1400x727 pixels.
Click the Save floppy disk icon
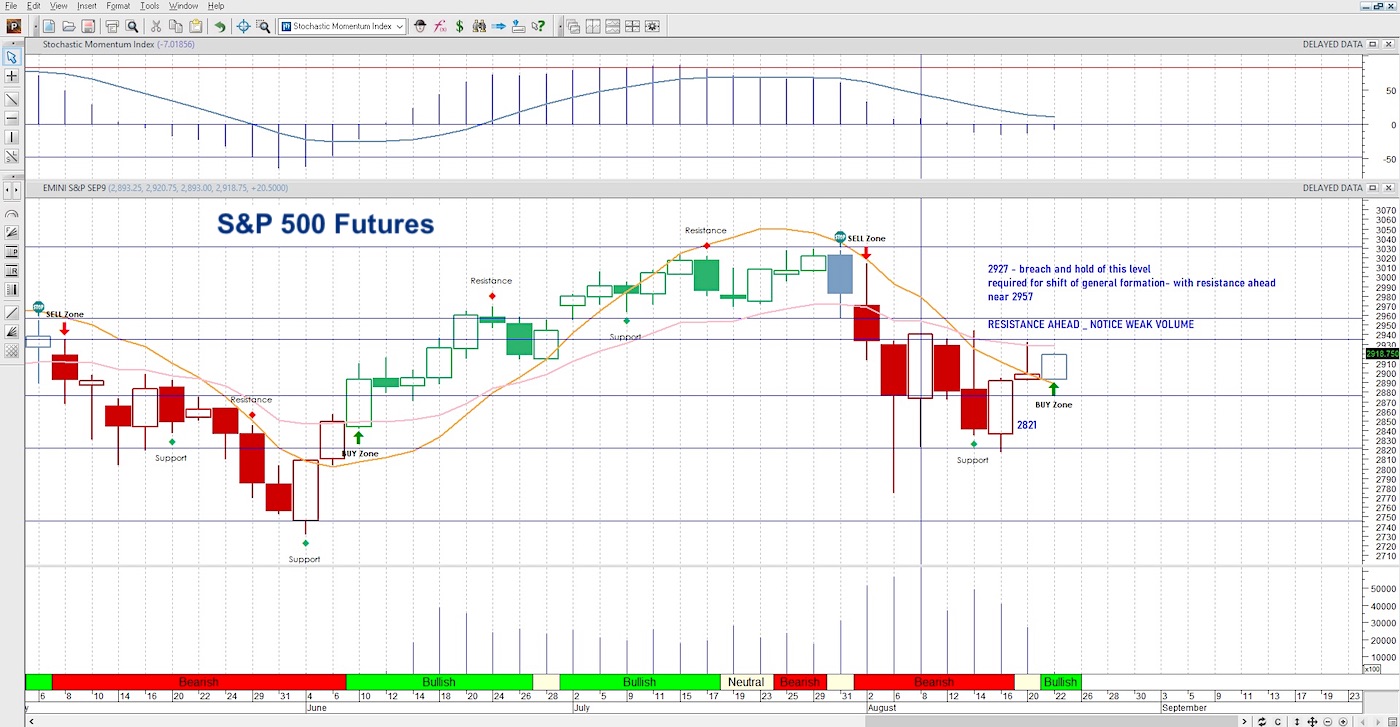[x=88, y=26]
